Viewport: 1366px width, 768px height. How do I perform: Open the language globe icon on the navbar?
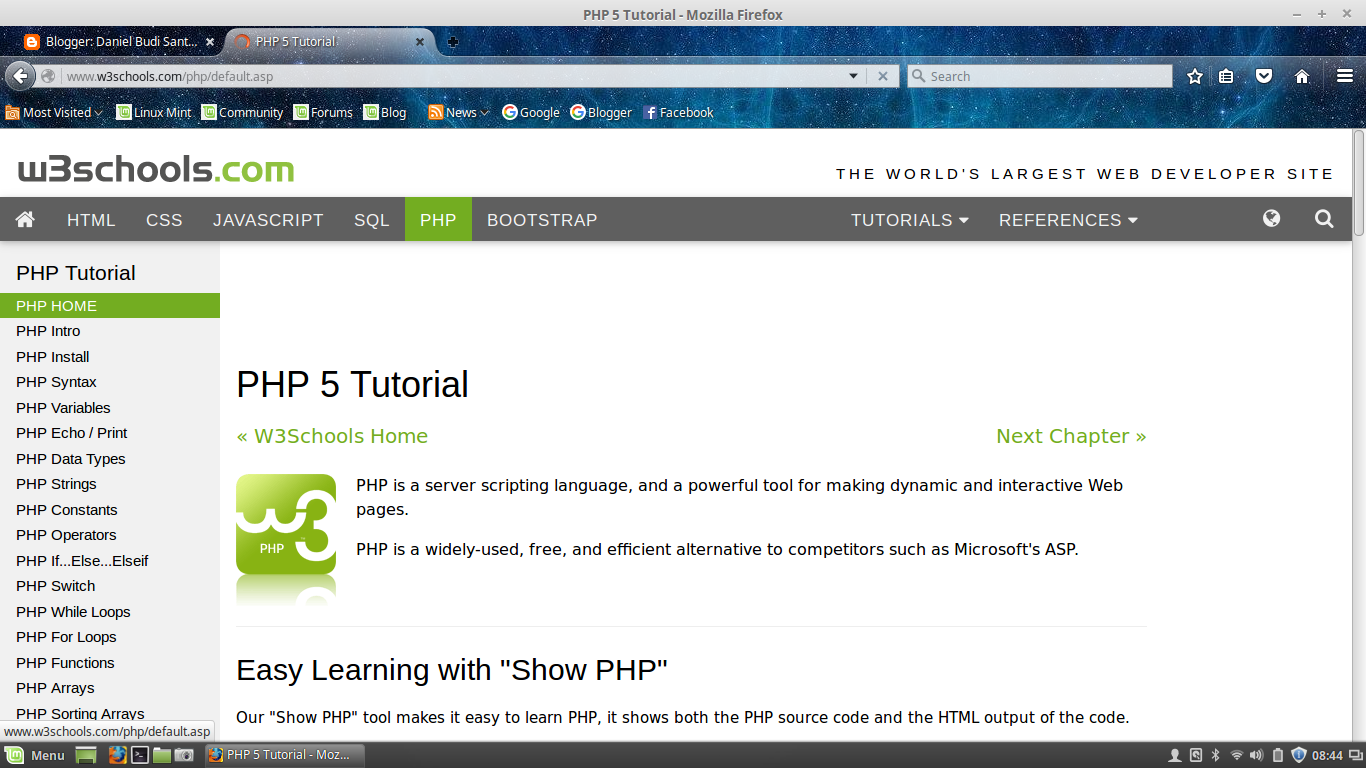point(1271,219)
